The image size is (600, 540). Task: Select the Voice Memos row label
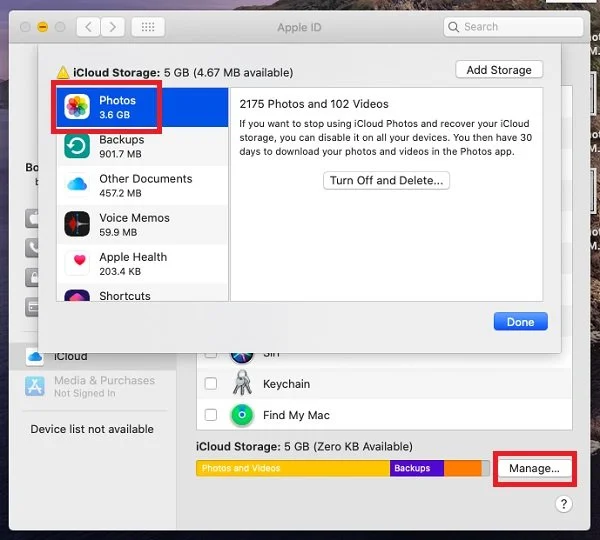click(x=134, y=218)
